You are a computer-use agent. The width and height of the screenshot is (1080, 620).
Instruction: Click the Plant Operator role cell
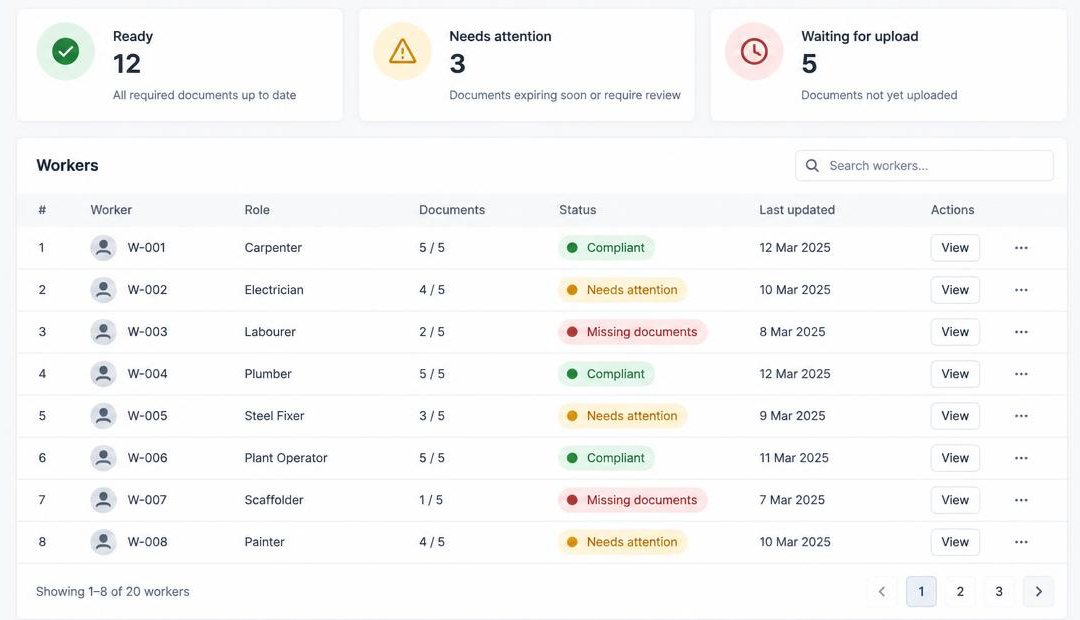[286, 458]
